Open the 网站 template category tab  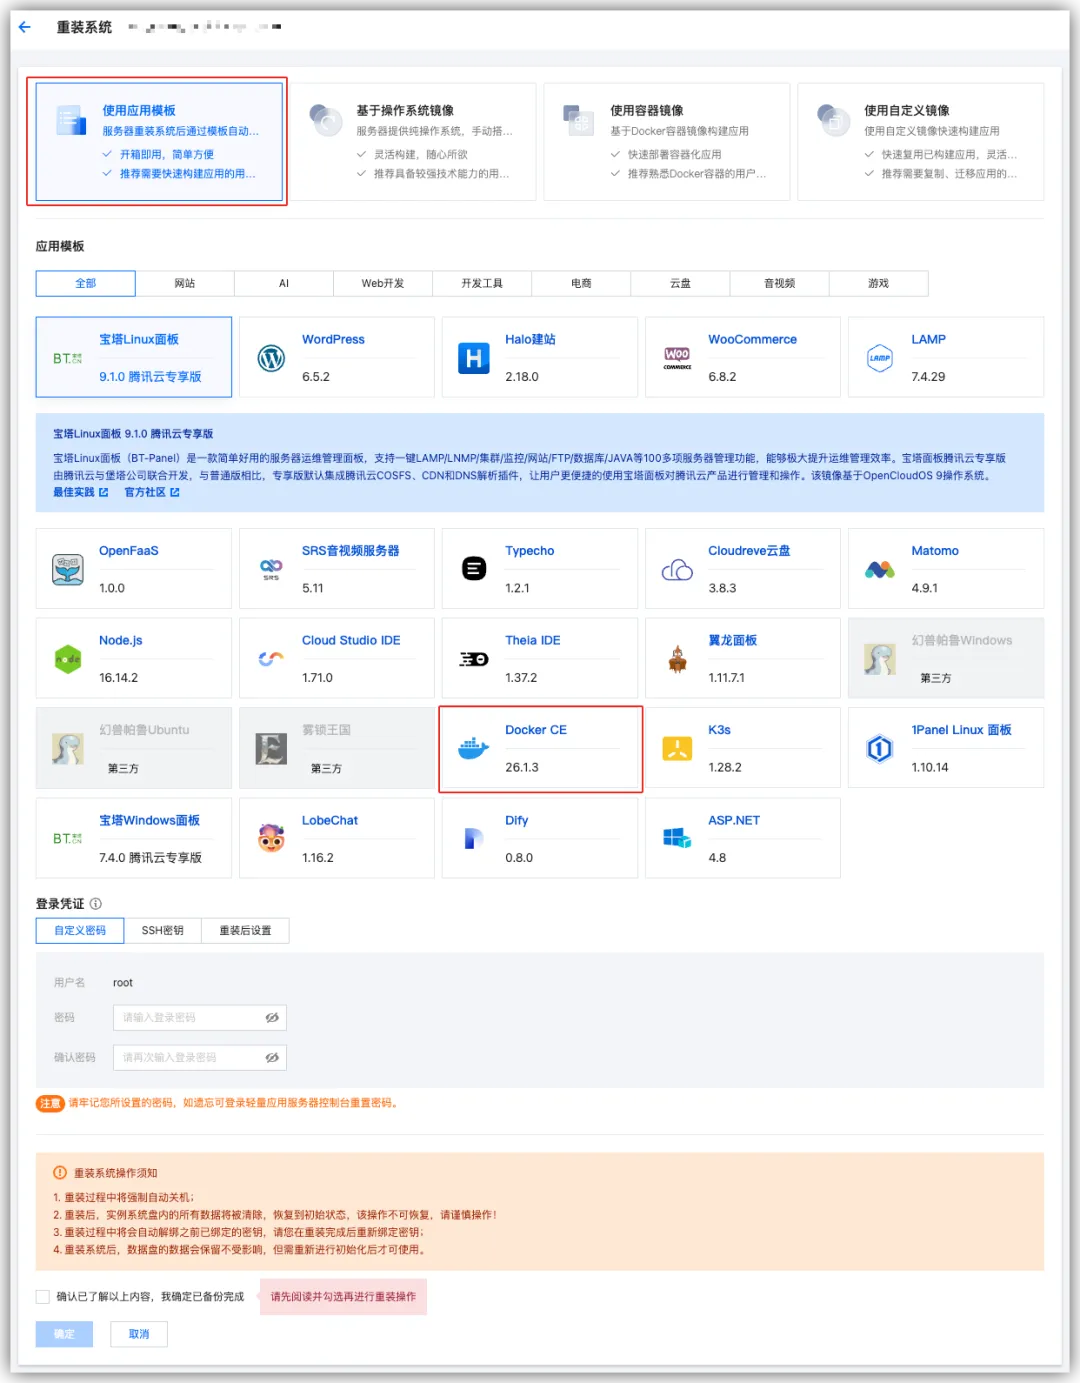pos(185,283)
